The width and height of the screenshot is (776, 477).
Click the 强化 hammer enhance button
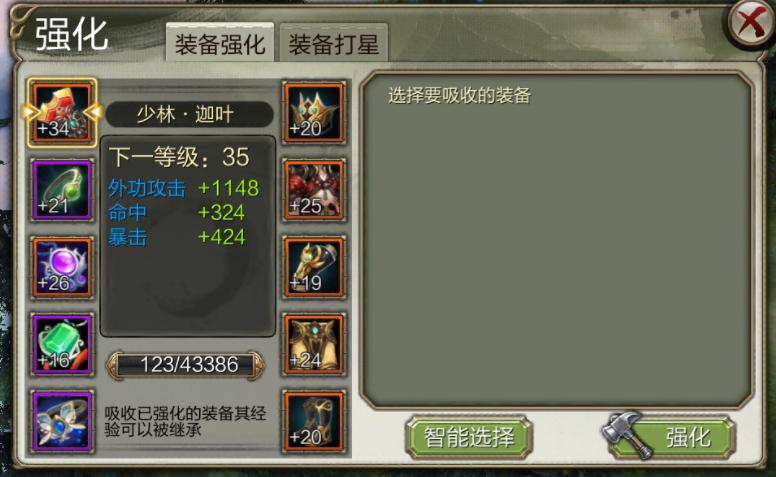click(x=668, y=436)
